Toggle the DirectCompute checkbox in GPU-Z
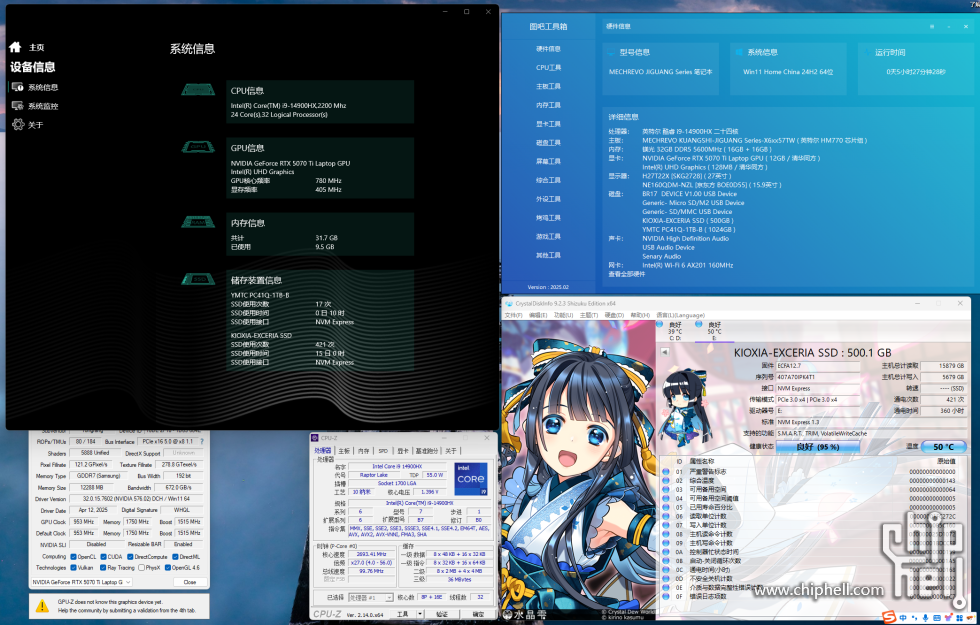980x625 pixels. pyautogui.click(x=130, y=556)
